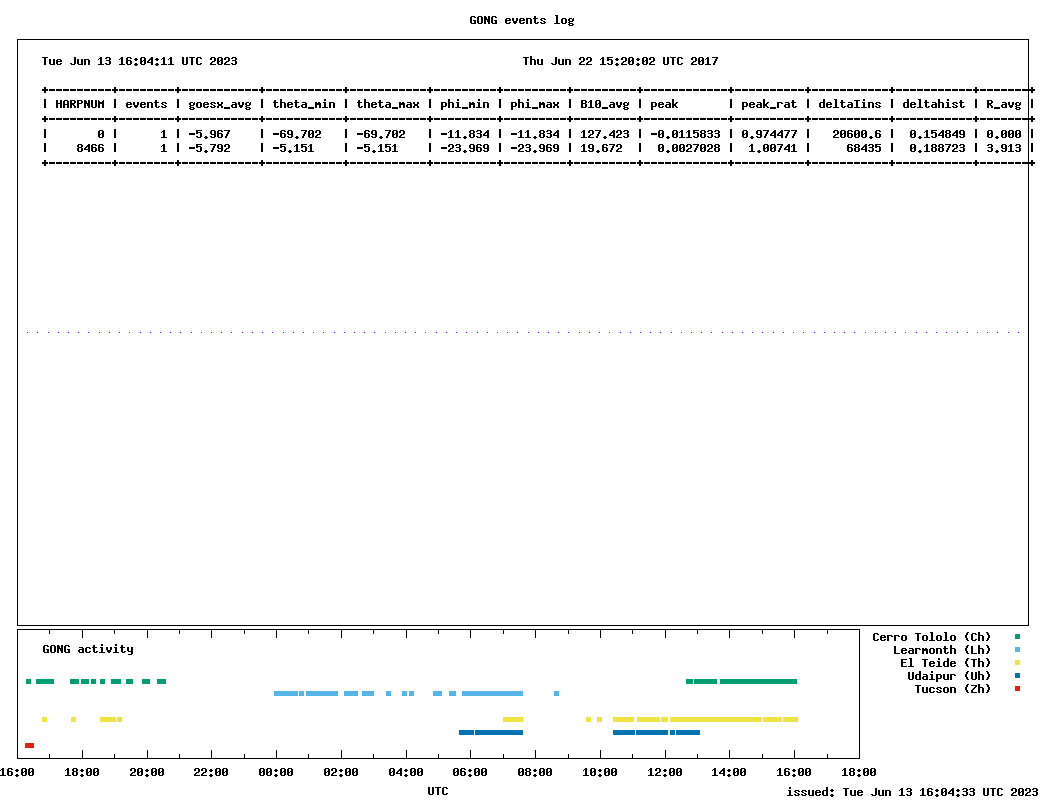
Task: Click the goesx_avg column header
Action: tap(220, 104)
